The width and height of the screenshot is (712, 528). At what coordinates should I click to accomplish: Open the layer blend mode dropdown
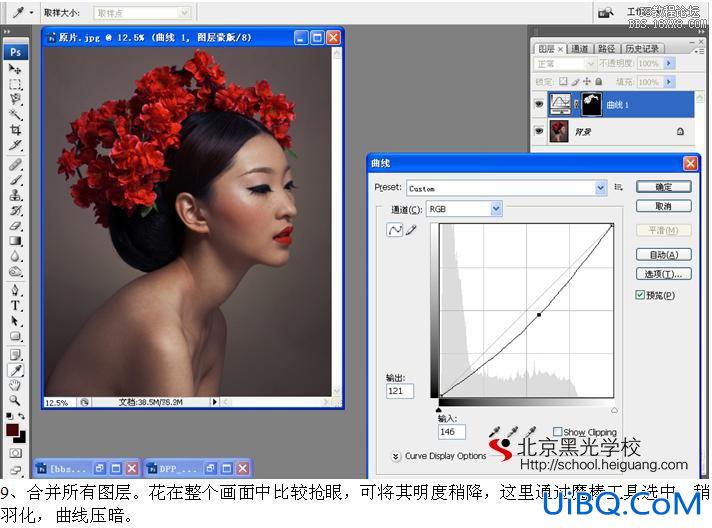[x=590, y=64]
